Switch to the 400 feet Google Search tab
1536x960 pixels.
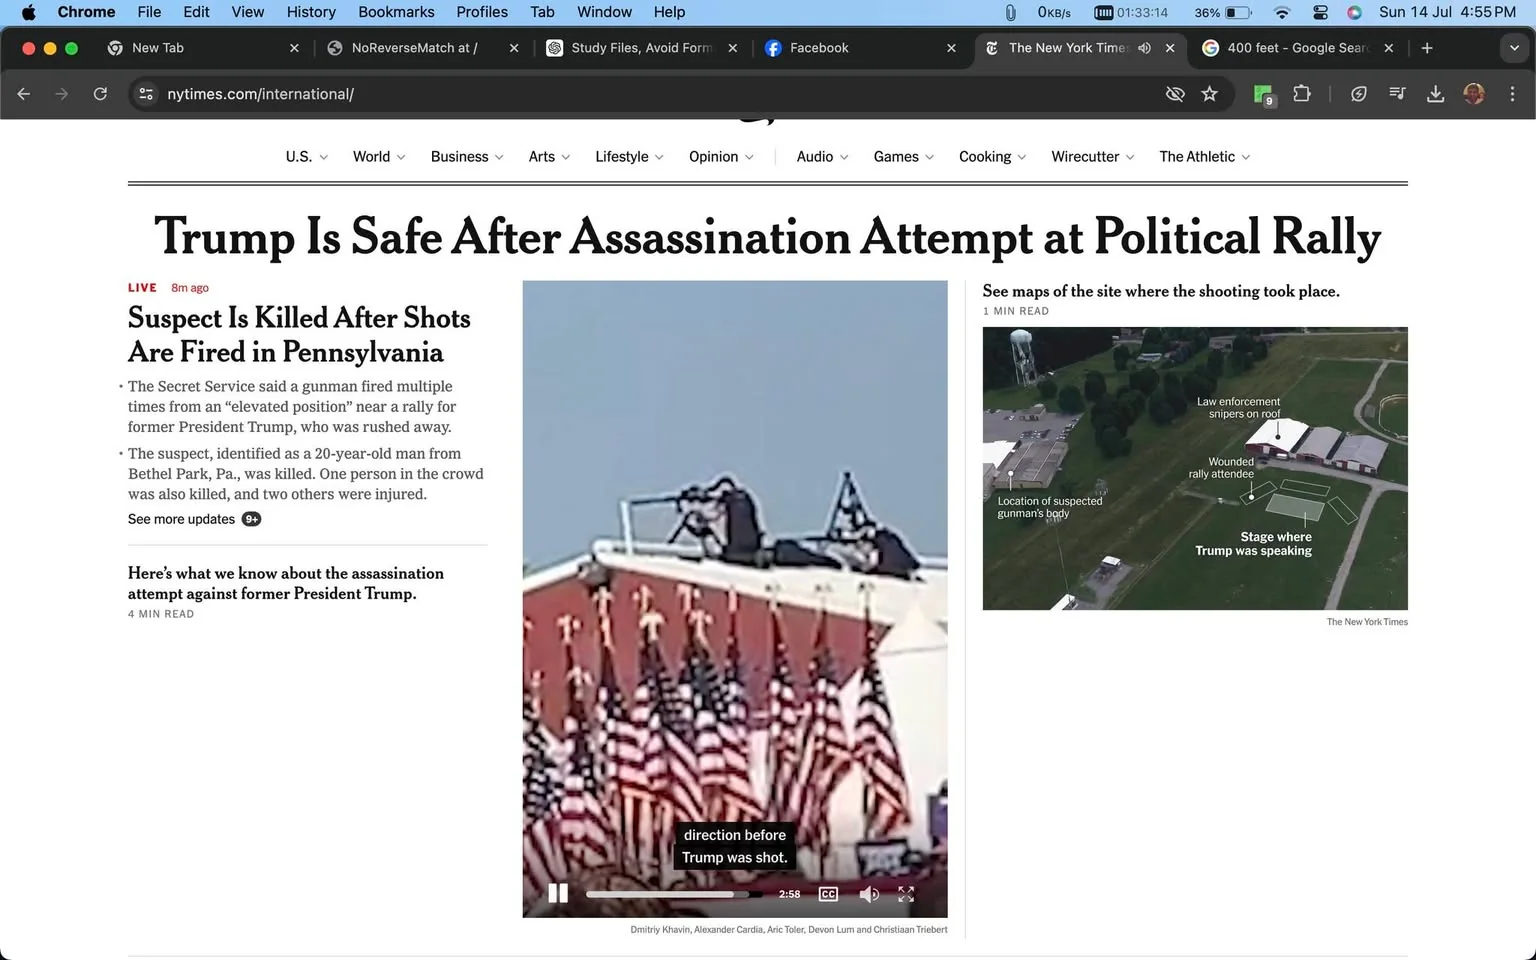1297,48
